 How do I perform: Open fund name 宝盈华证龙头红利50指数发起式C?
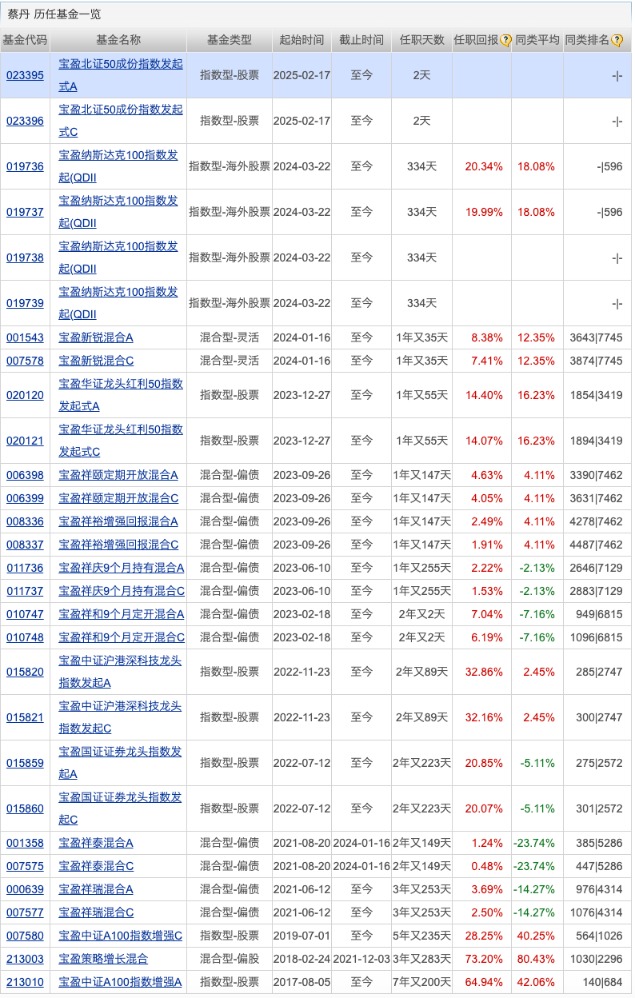(120, 440)
